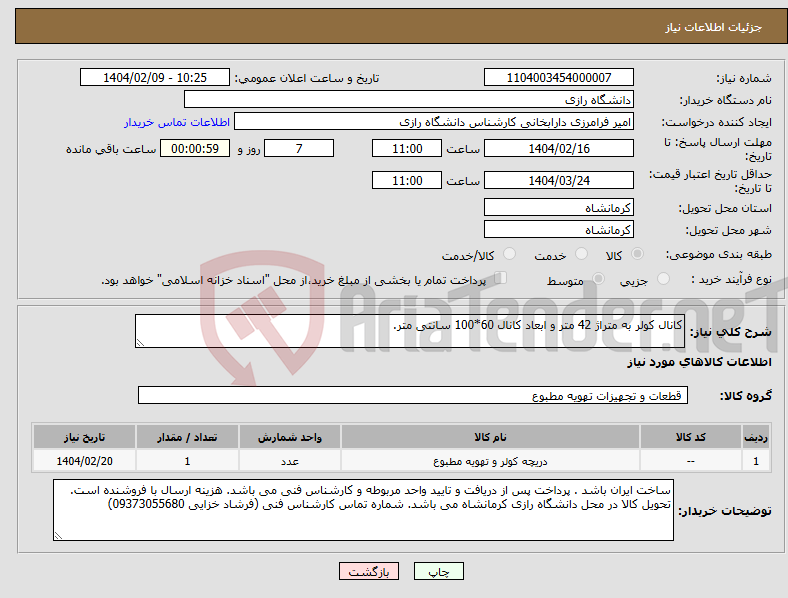Toggle the اسناد خزانه اسلامی payment checkbox
This screenshot has width=788, height=598.
[x=500, y=277]
